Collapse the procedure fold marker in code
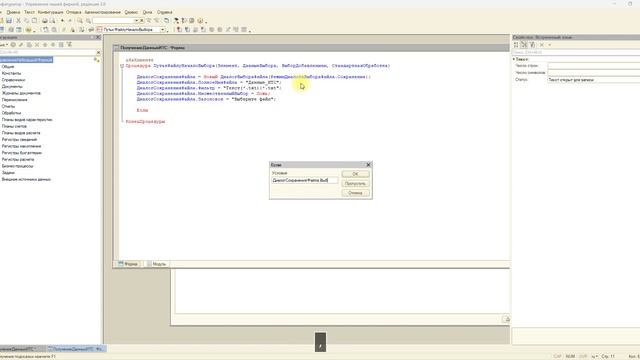The height and width of the screenshot is (360, 640). click(x=122, y=66)
